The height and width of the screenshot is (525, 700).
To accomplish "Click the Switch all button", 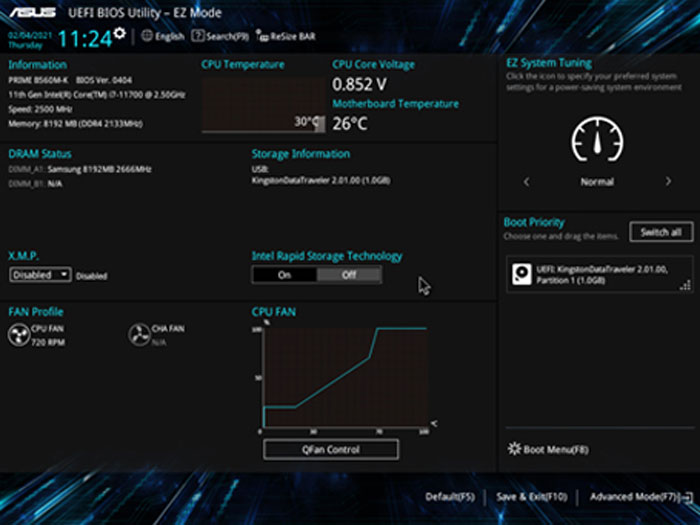I will pyautogui.click(x=661, y=232).
